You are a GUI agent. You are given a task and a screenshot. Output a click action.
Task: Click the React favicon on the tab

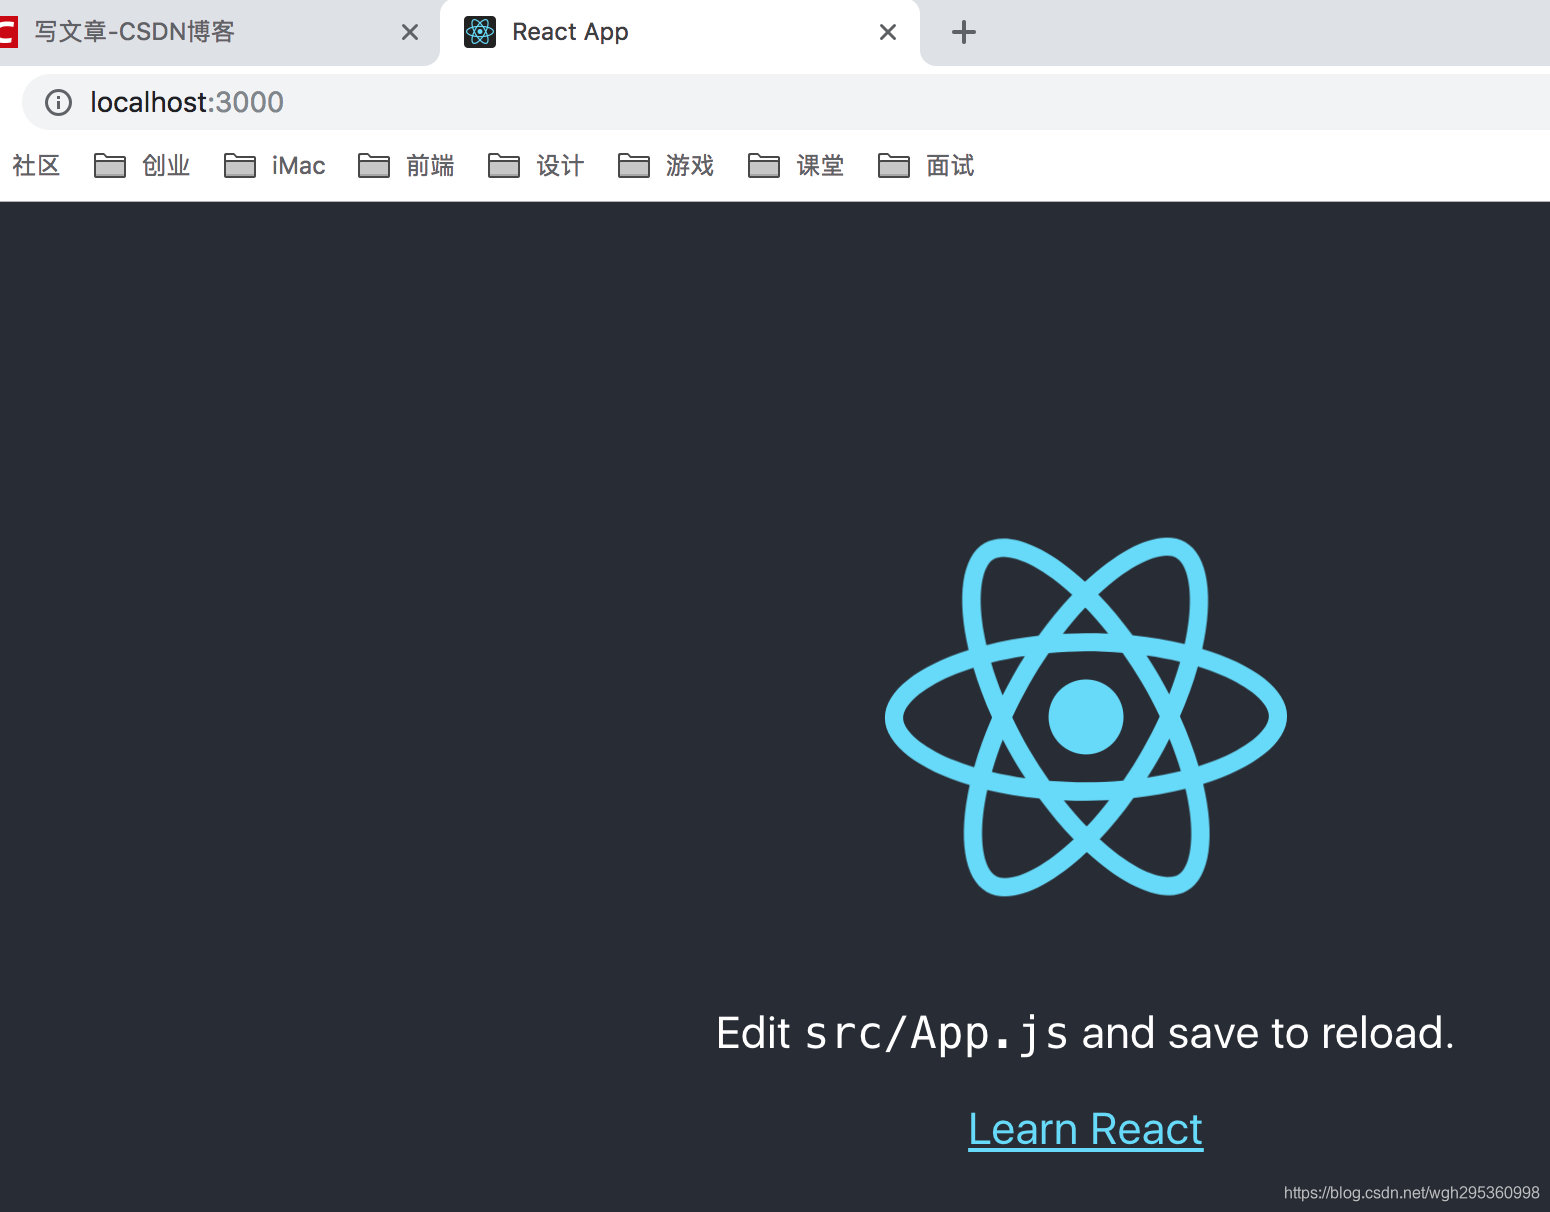tap(480, 32)
